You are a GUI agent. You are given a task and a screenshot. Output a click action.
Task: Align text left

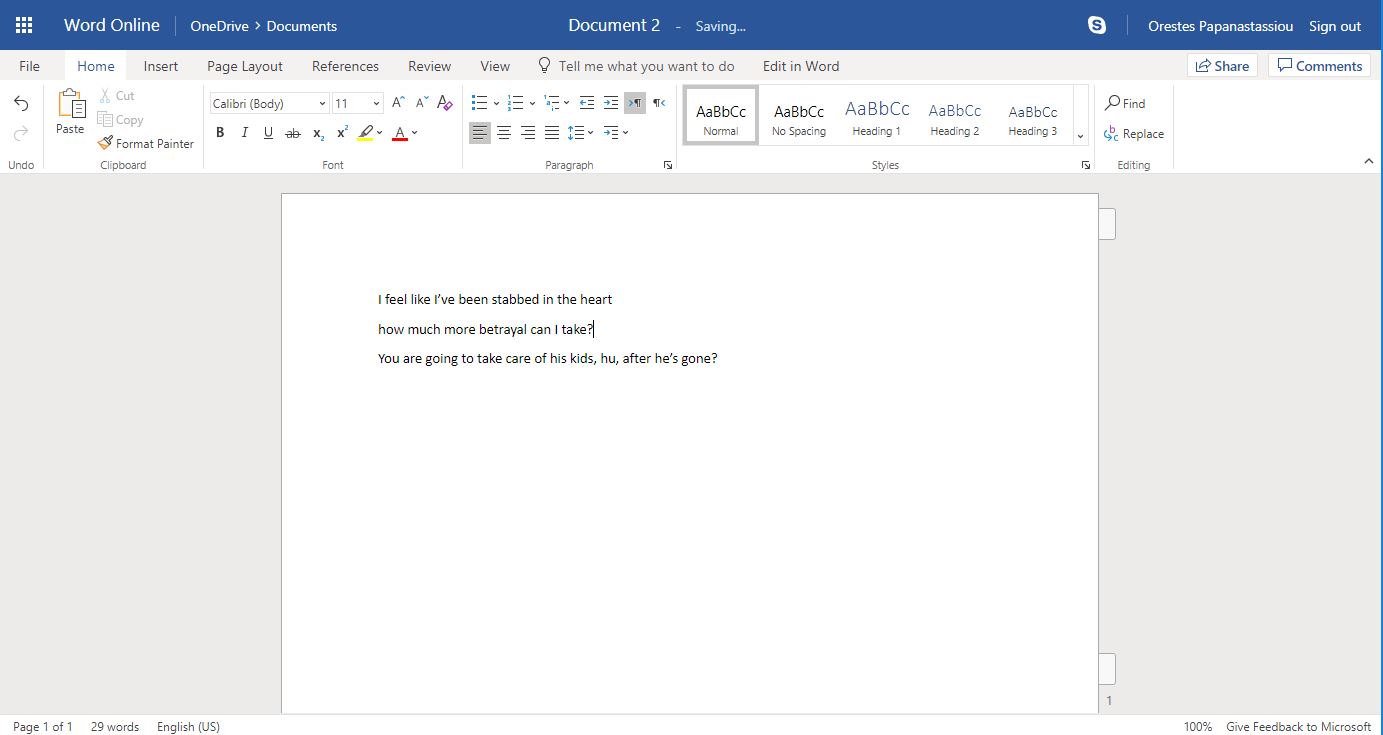(480, 133)
